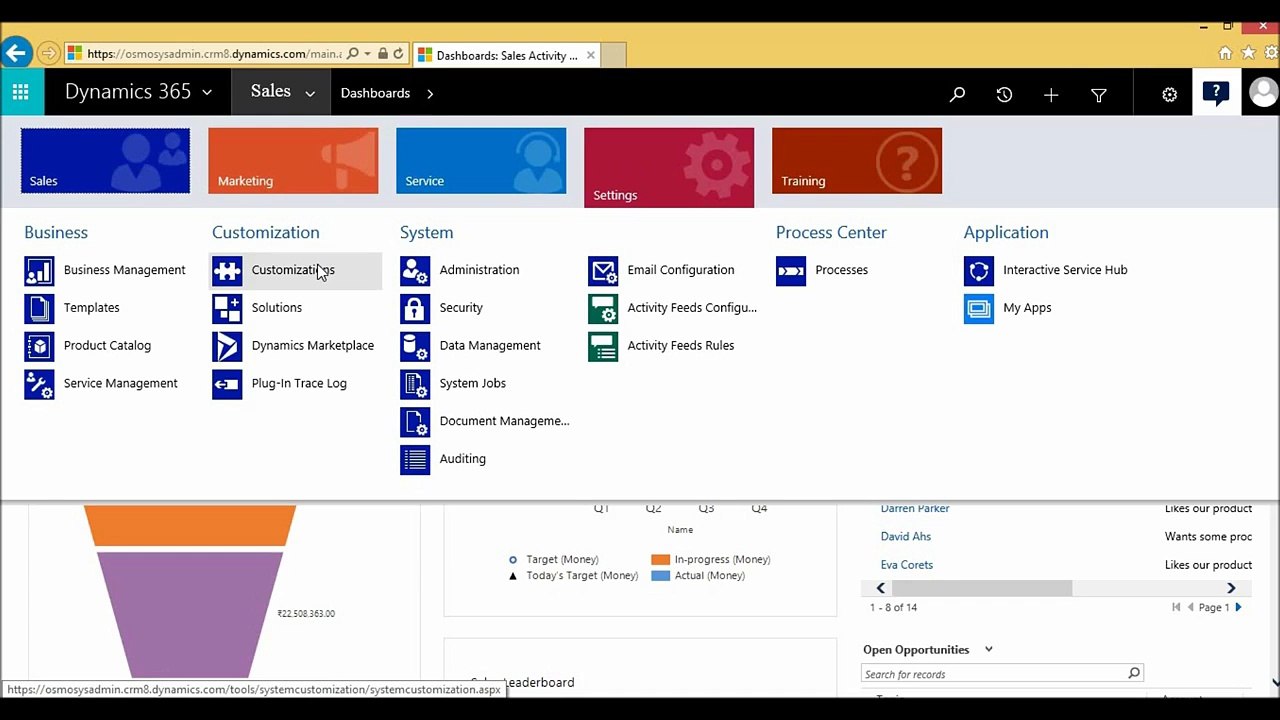Click the Plug-In Trace Log icon
This screenshot has height=720, width=1280.
pyautogui.click(x=227, y=384)
